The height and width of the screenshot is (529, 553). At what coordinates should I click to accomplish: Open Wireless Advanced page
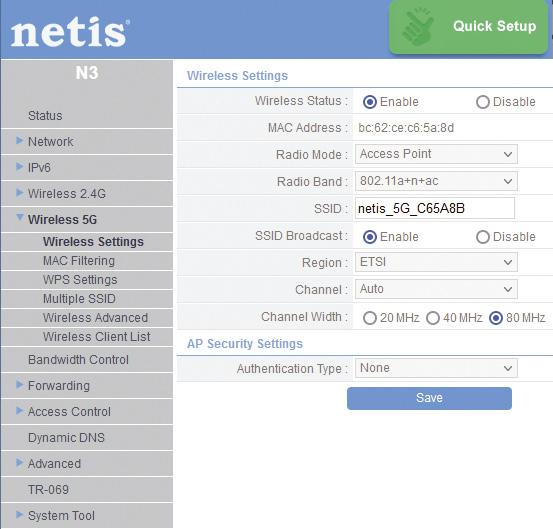coord(95,318)
